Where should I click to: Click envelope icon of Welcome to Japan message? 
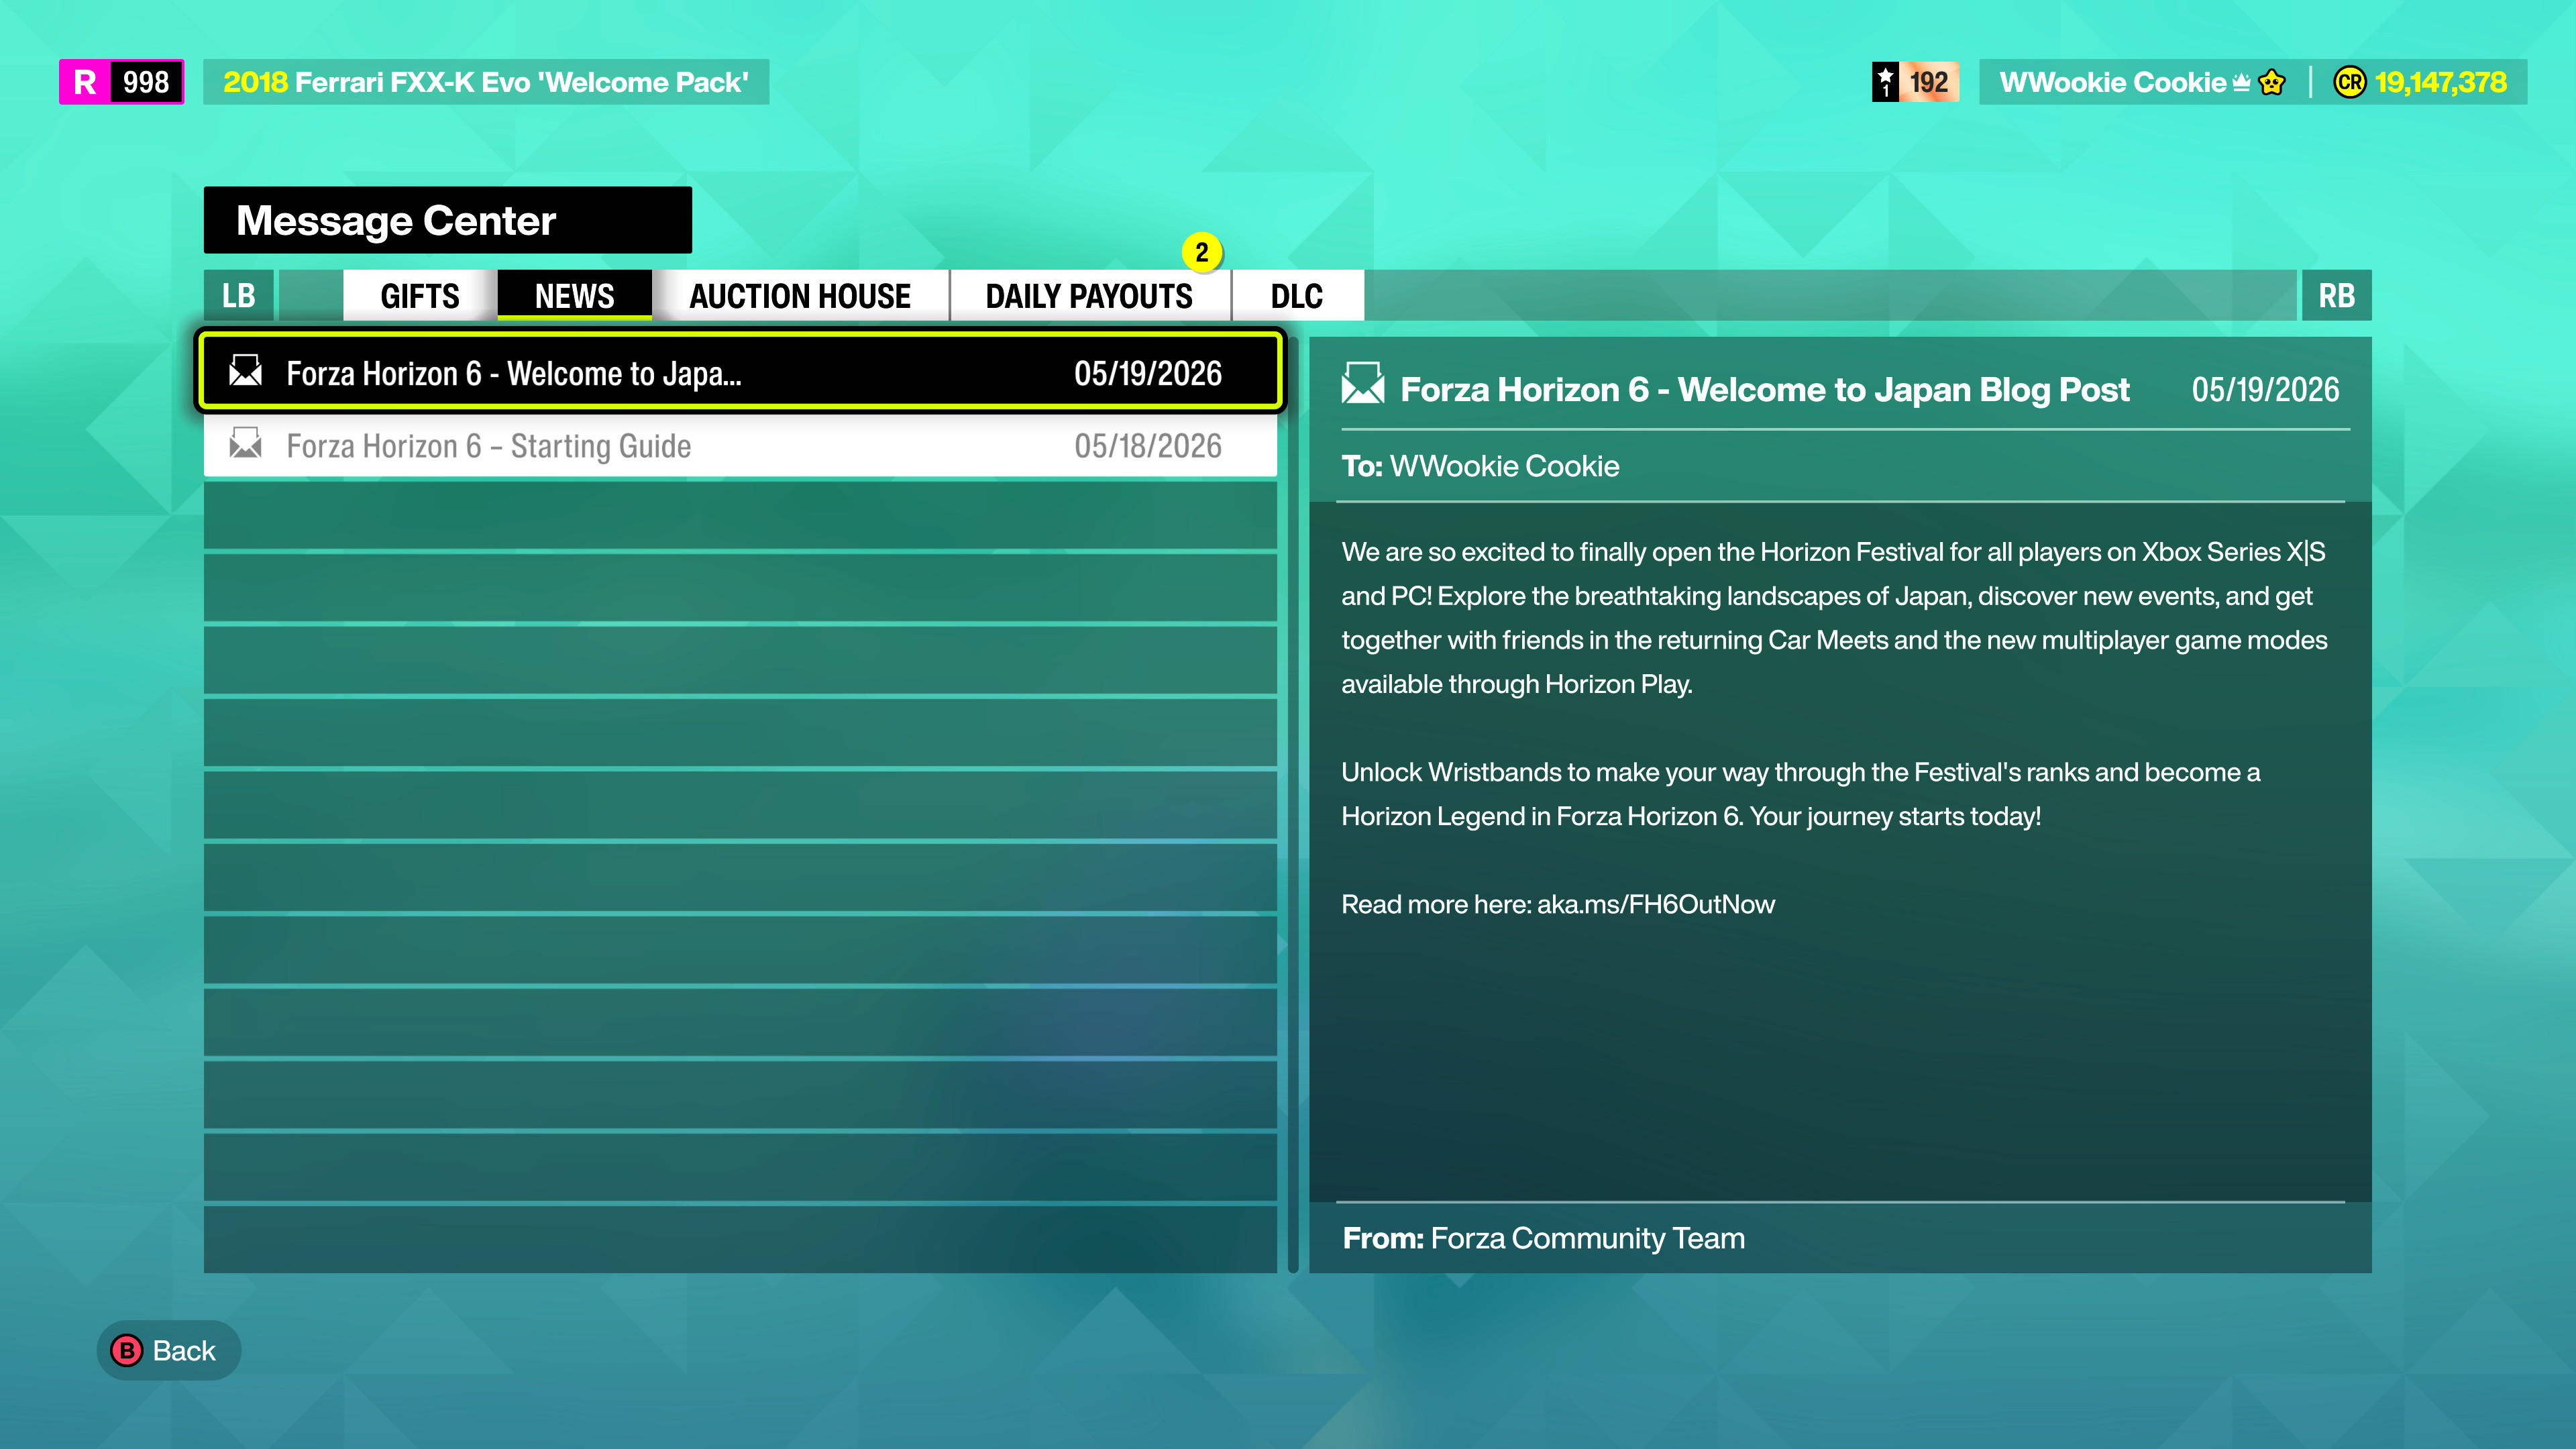tap(245, 371)
